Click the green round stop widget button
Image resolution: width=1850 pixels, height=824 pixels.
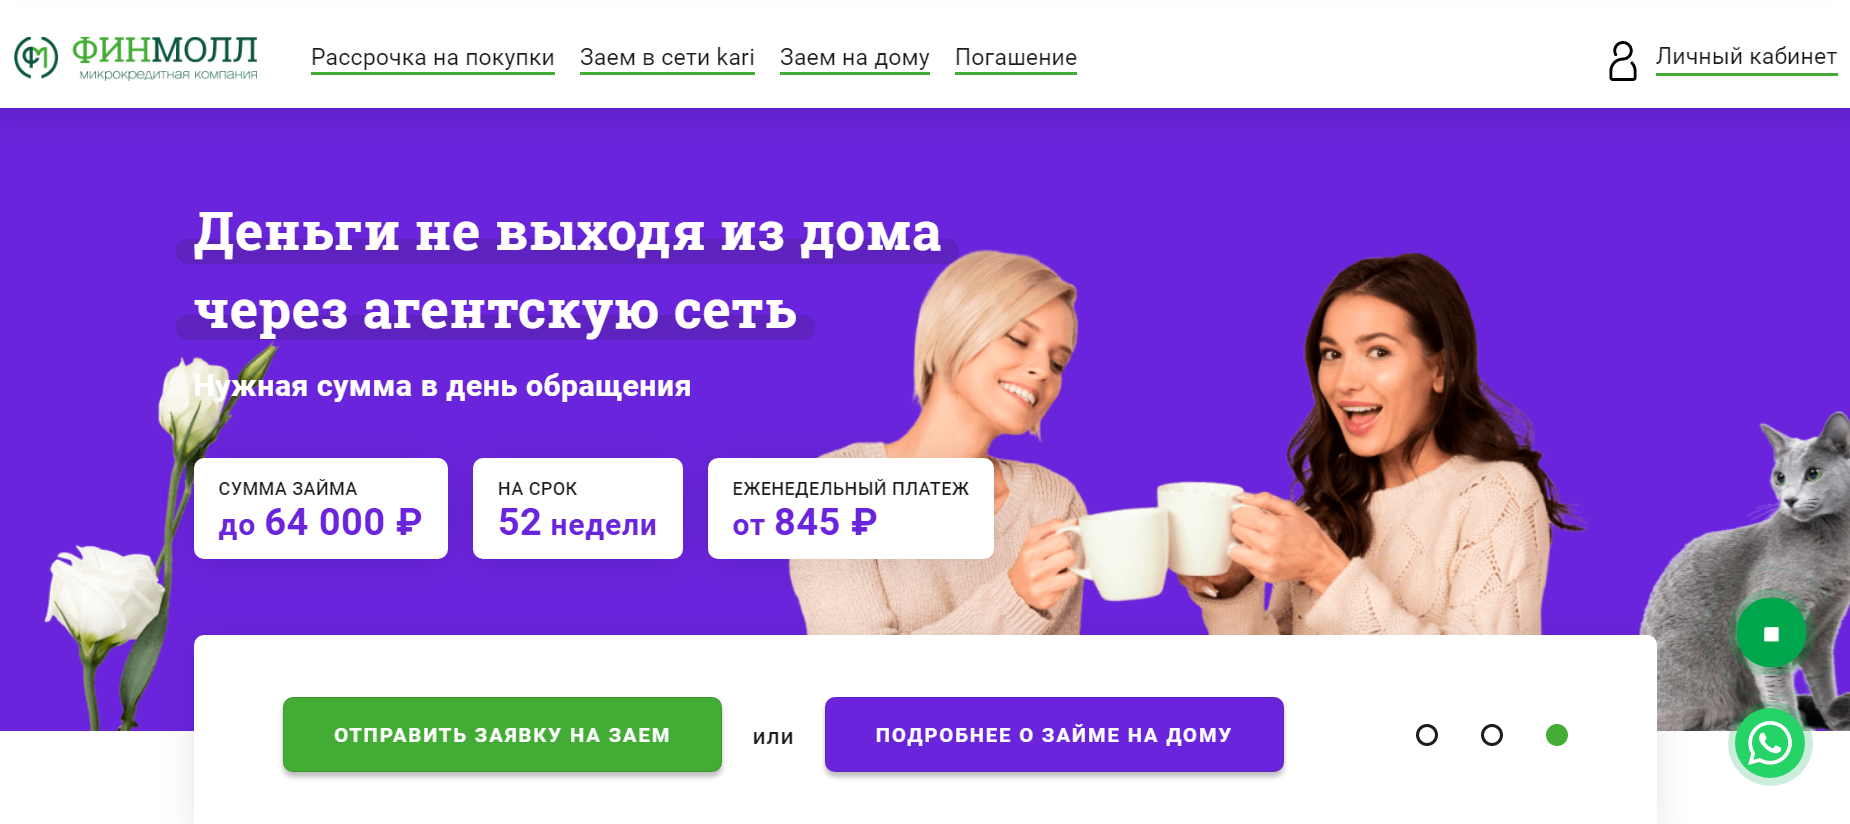[1771, 633]
